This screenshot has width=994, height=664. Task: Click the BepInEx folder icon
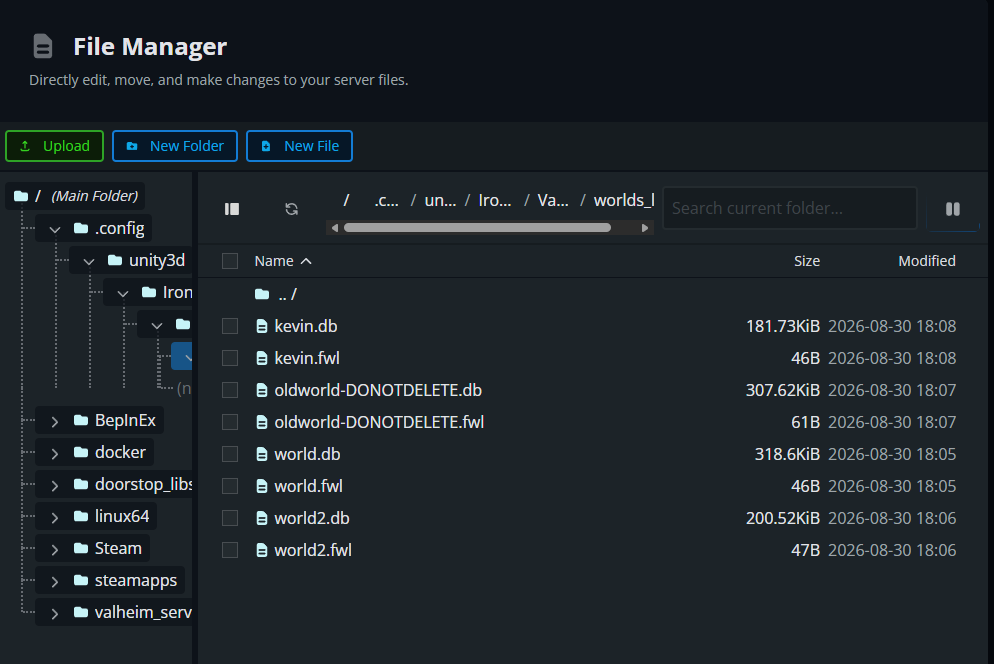81,420
